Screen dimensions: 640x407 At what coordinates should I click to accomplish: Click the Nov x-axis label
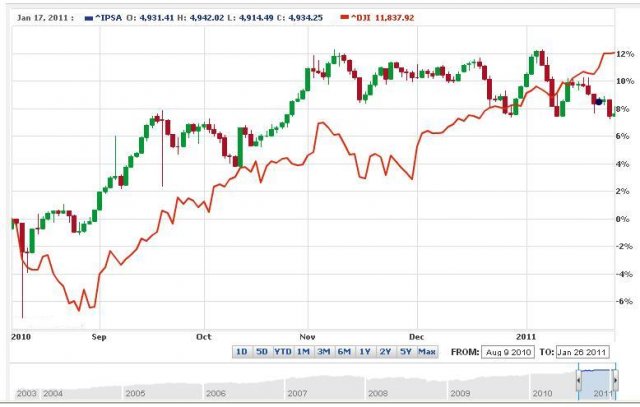[x=307, y=337]
